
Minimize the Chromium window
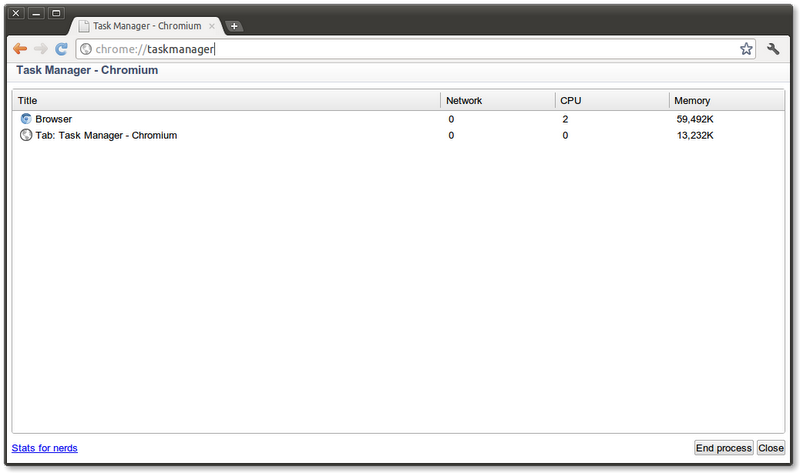[36, 13]
